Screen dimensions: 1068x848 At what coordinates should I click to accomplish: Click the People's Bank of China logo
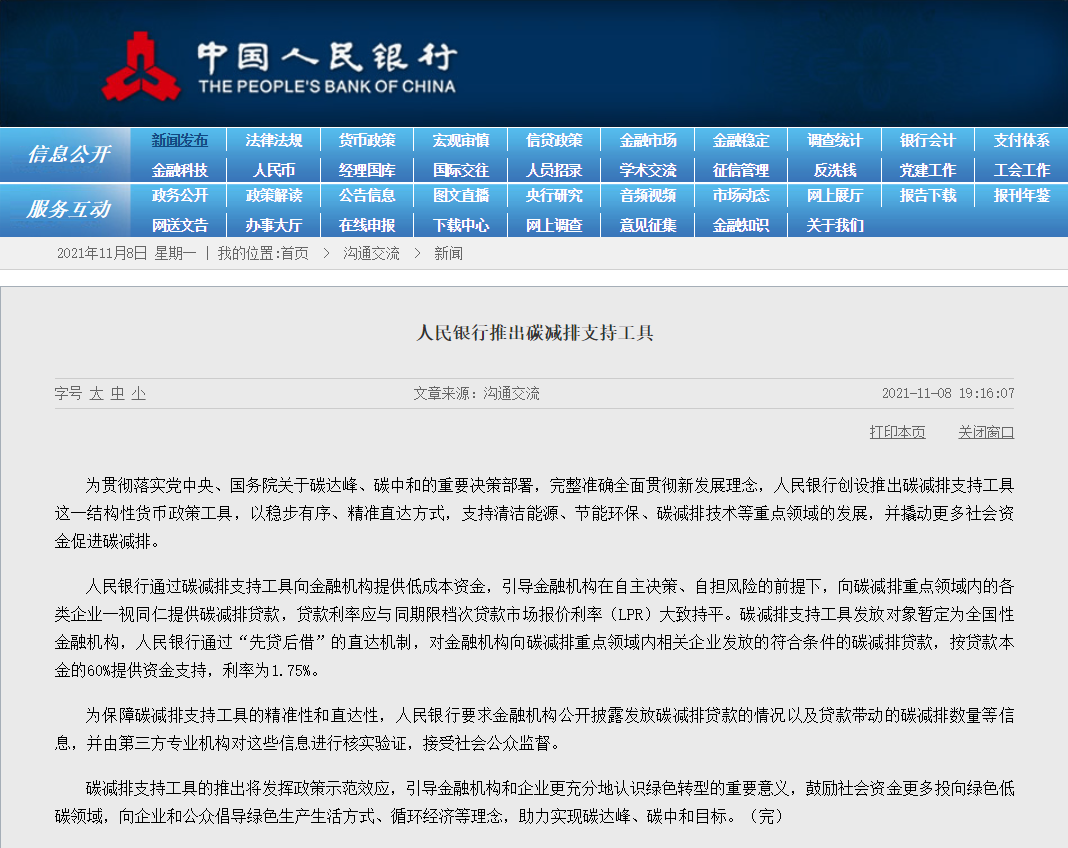point(279,67)
